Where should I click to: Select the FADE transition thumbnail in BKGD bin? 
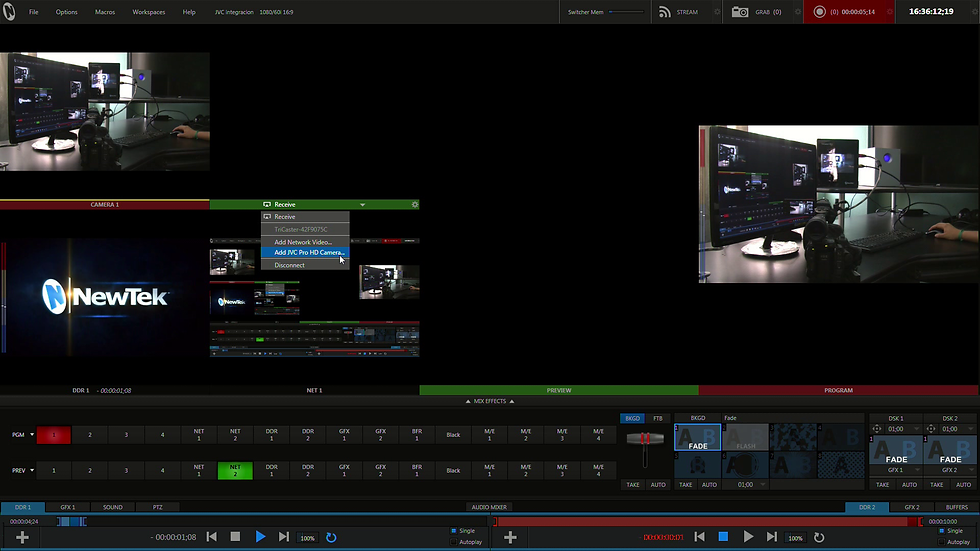[698, 437]
